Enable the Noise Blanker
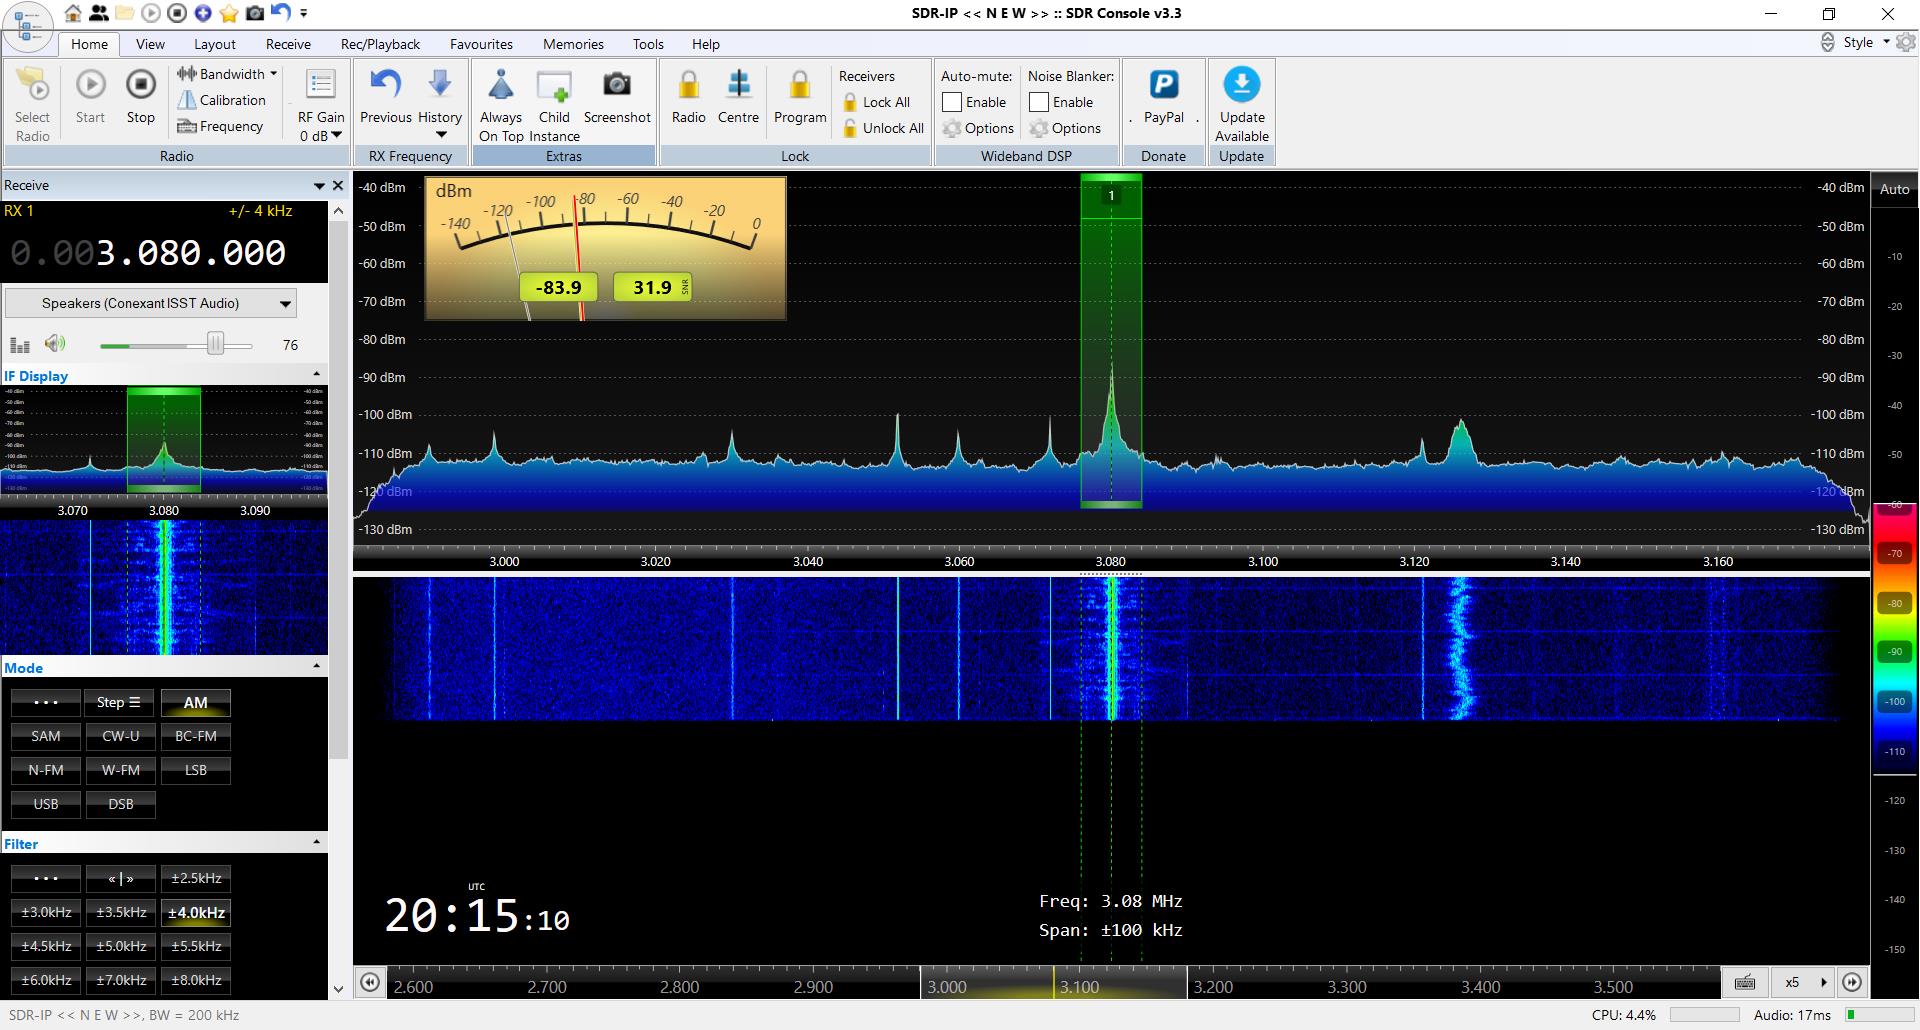 click(1040, 101)
